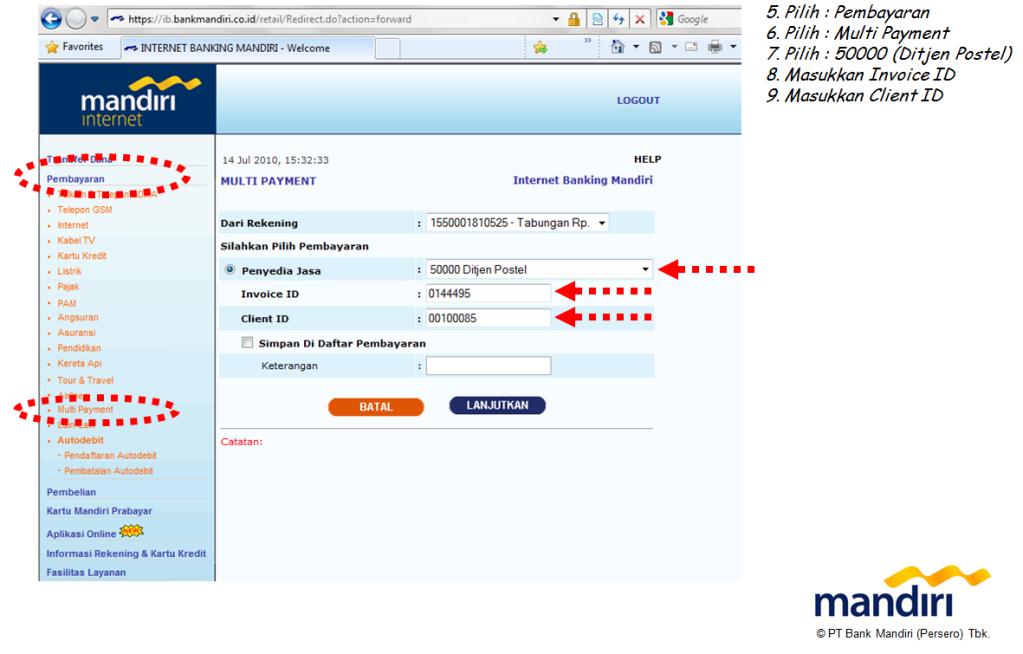Select Asuransi payment option
This screenshot has height=654, width=1023.
click(x=76, y=333)
